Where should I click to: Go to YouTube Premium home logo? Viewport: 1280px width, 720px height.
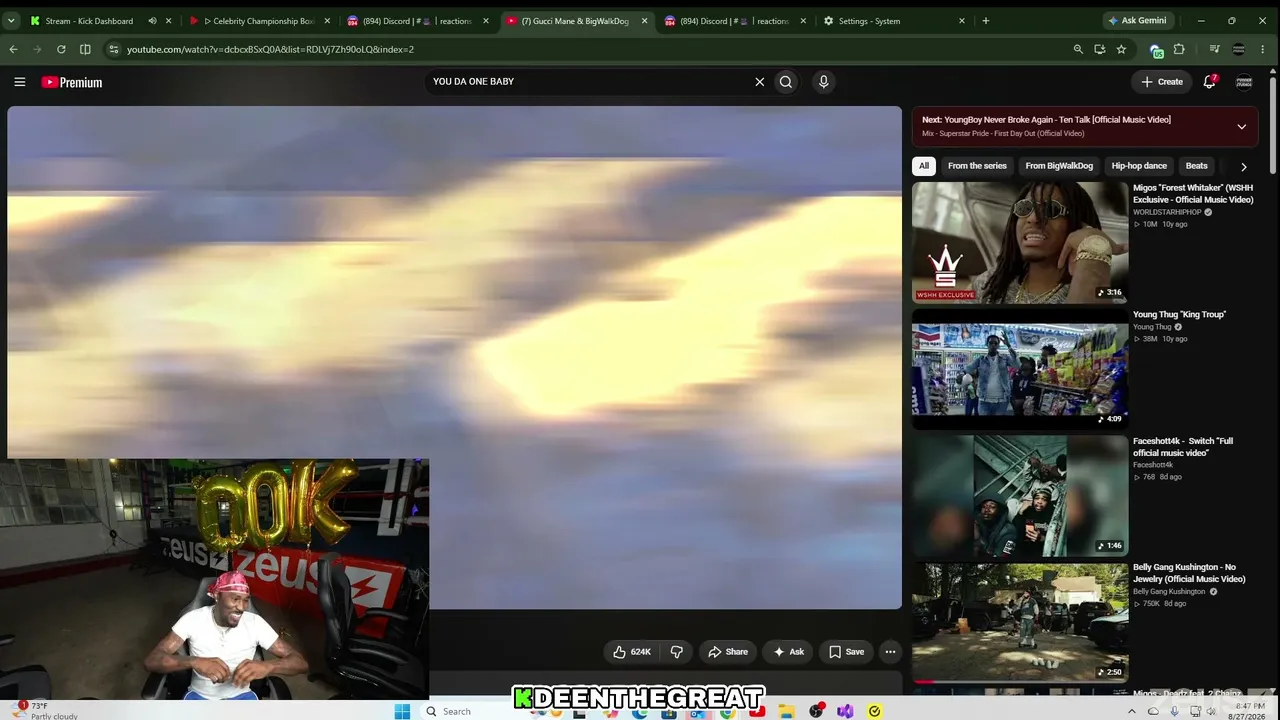pyautogui.click(x=72, y=82)
